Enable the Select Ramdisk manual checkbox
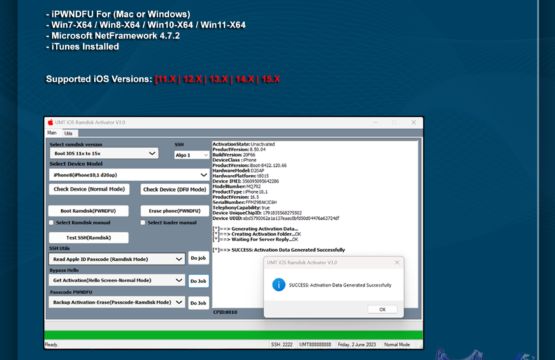 pos(51,223)
